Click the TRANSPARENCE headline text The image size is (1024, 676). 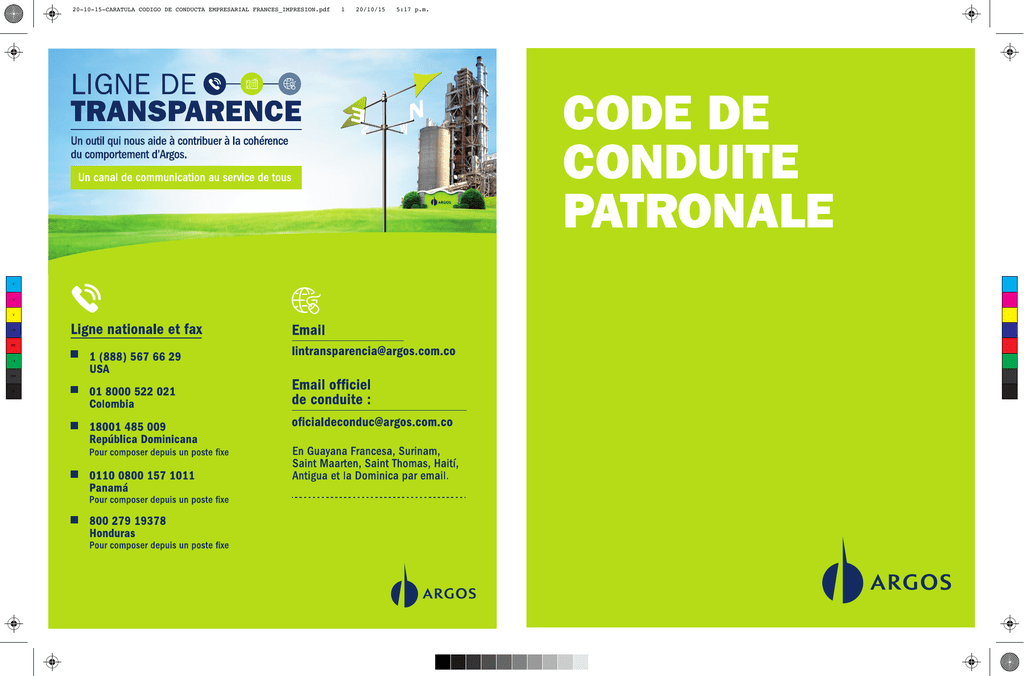click(186, 111)
